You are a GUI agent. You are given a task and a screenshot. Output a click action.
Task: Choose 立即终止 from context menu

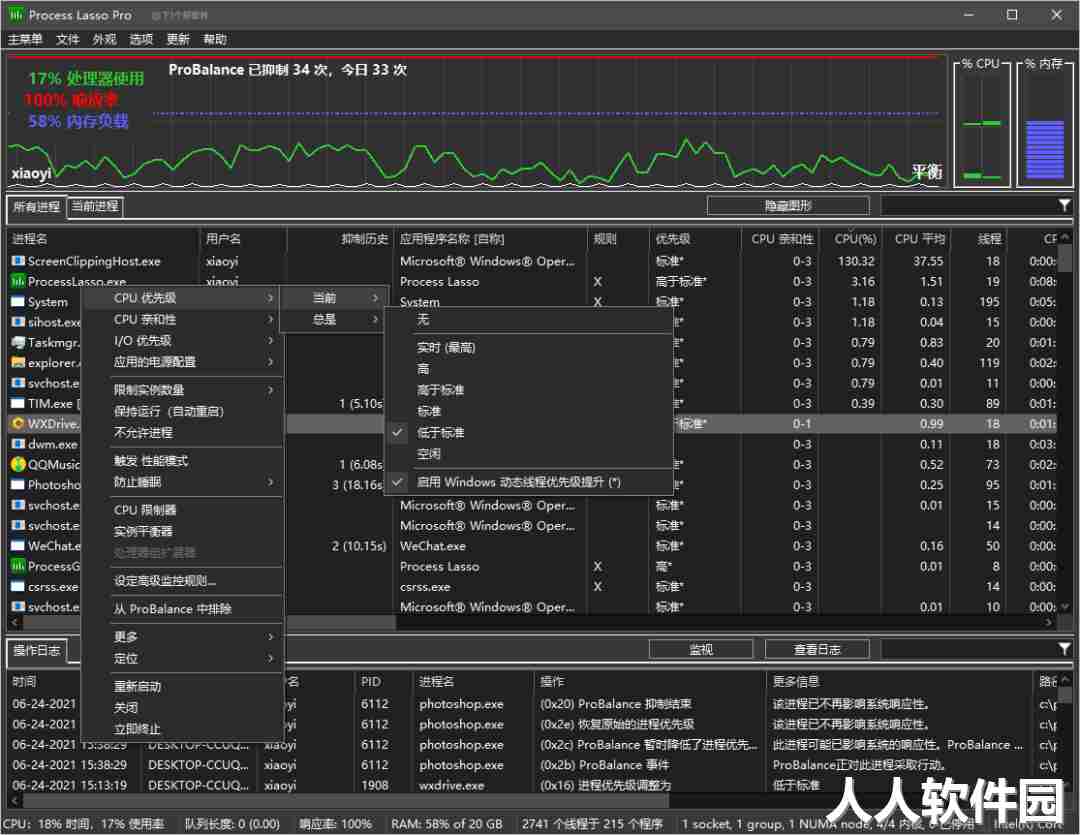pyautogui.click(x=183, y=729)
